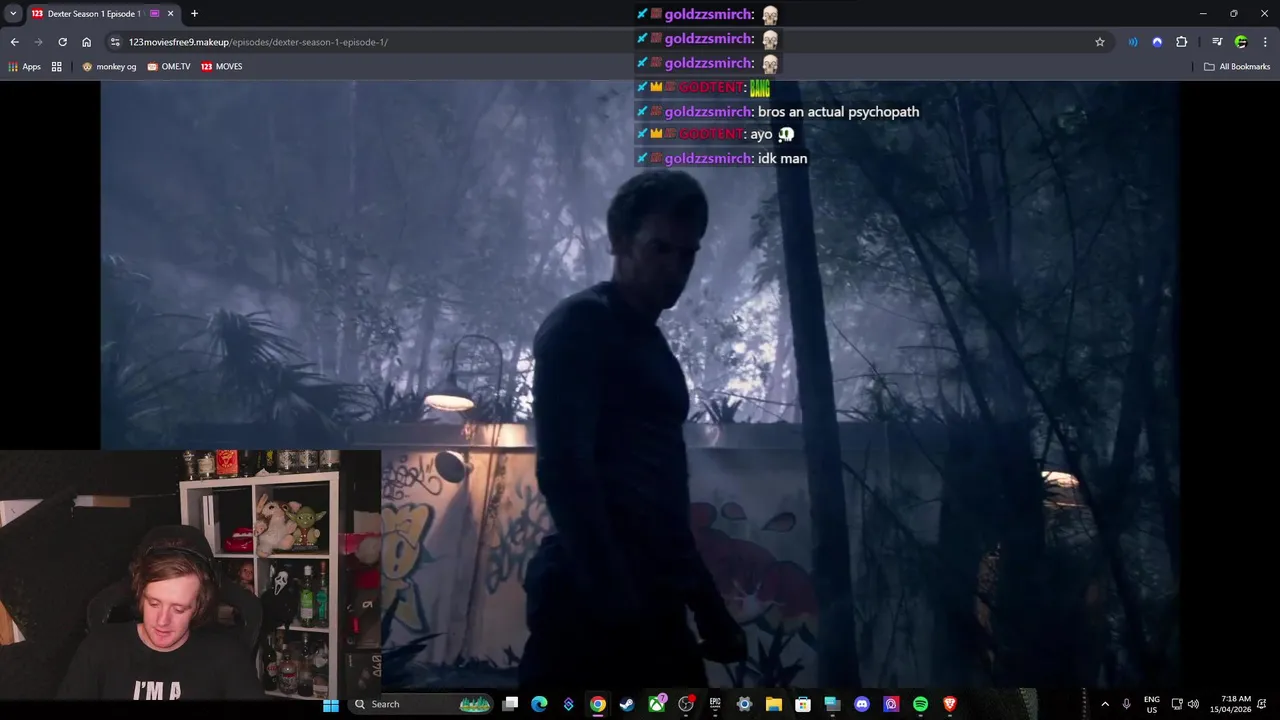
Task: Open the All Bookmarks folder
Action: pyautogui.click(x=1237, y=67)
